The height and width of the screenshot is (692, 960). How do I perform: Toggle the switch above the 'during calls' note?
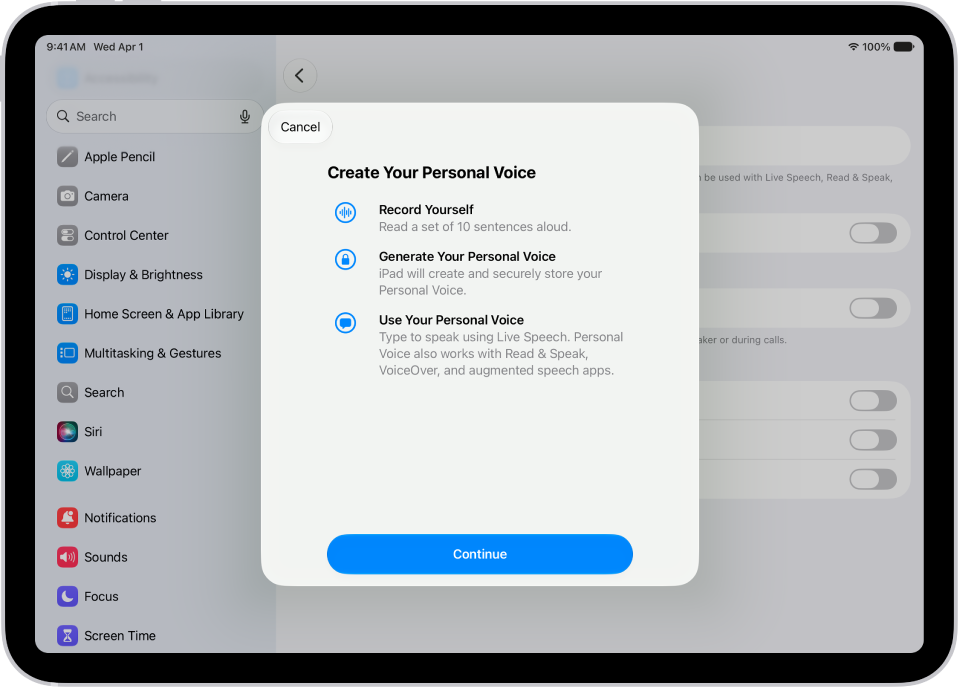click(873, 309)
